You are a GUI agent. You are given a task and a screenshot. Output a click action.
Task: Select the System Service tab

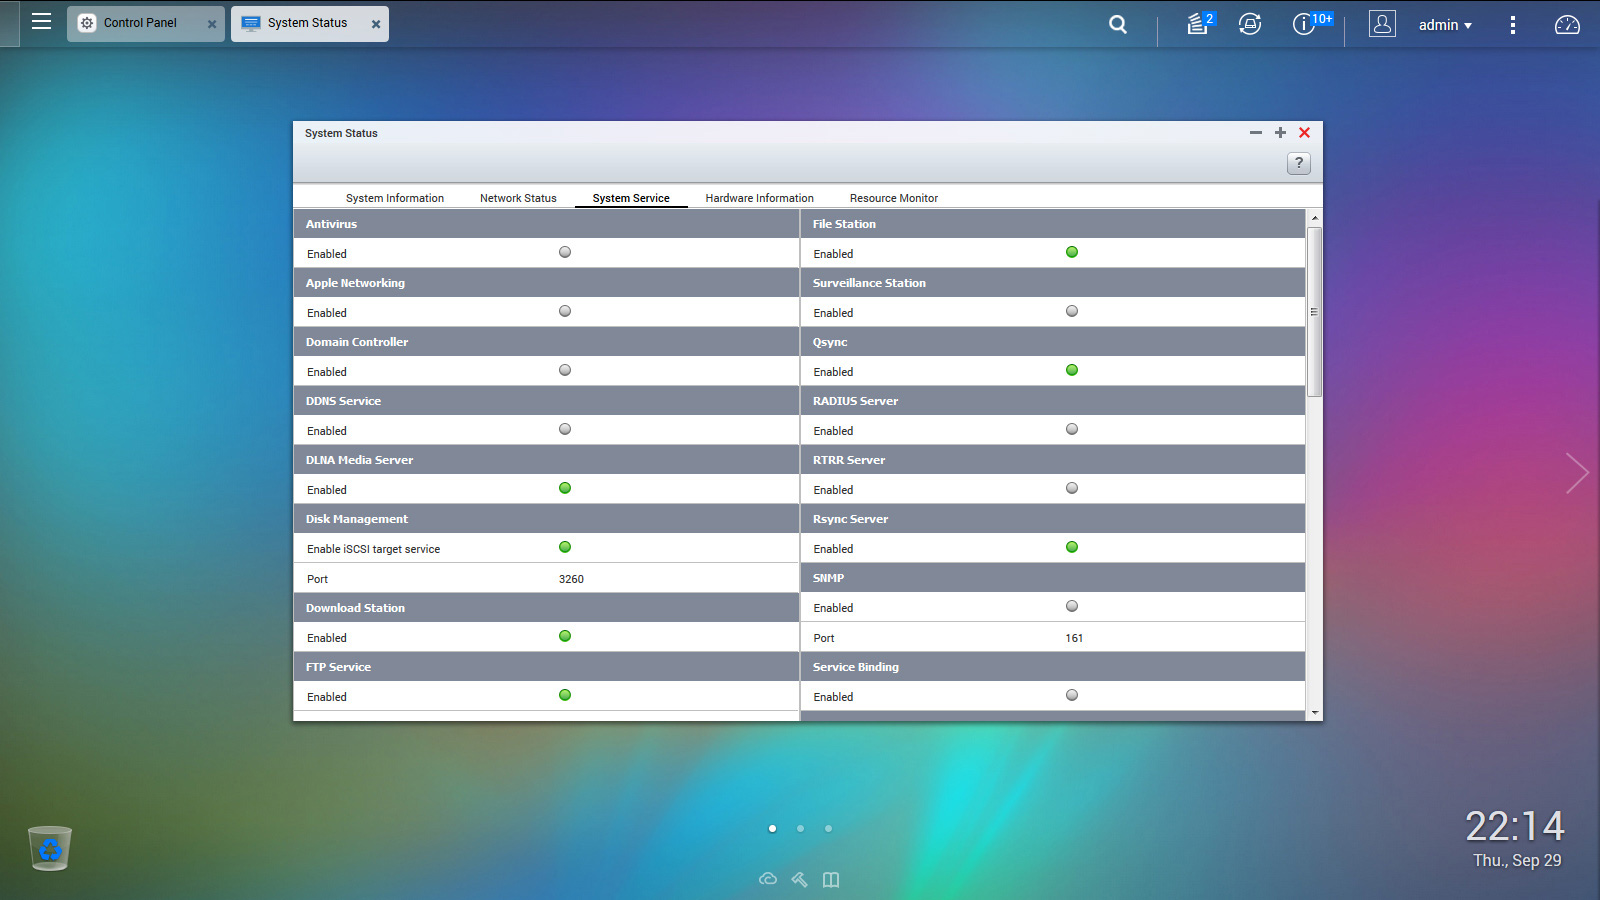click(x=631, y=198)
